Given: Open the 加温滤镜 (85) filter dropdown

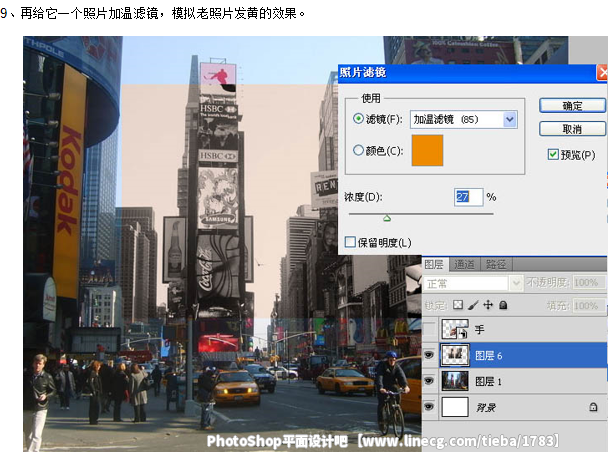Looking at the screenshot, I should pyautogui.click(x=464, y=120).
